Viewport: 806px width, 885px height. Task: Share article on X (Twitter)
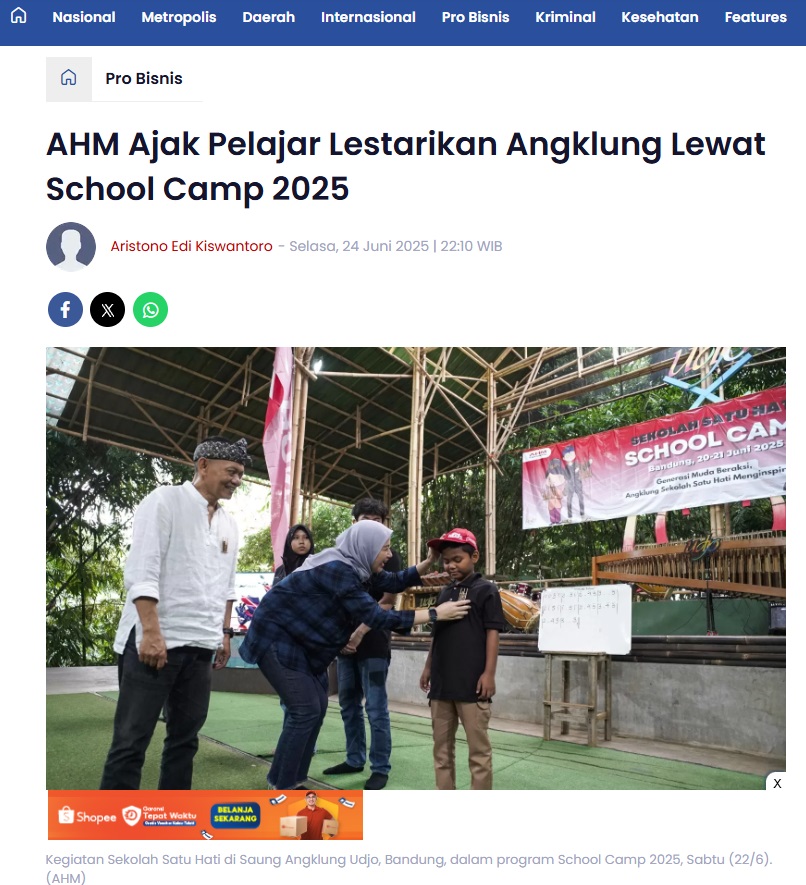coord(107,309)
